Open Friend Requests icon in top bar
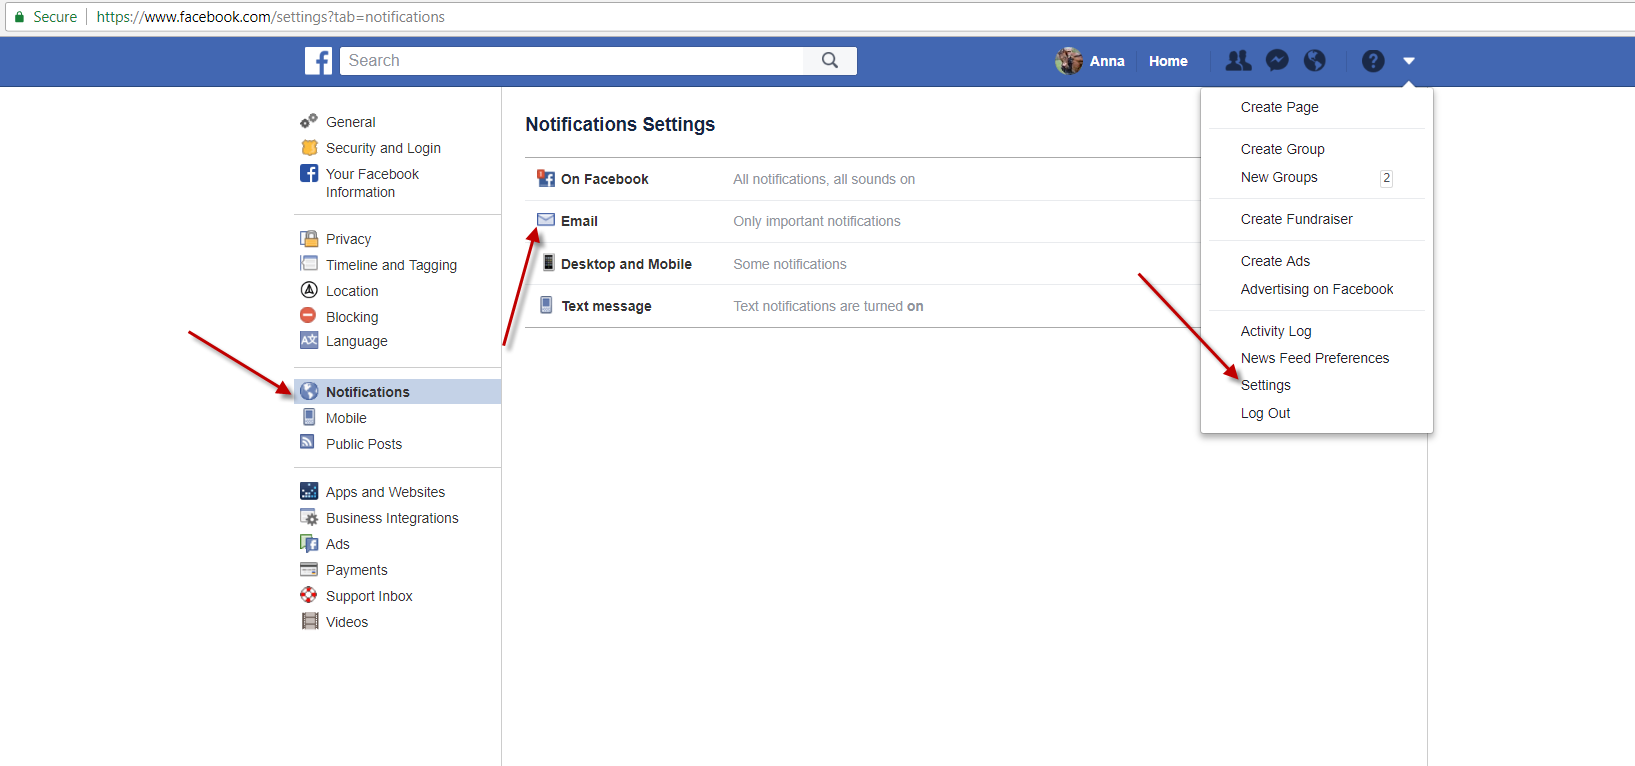The image size is (1635, 766). click(1238, 61)
